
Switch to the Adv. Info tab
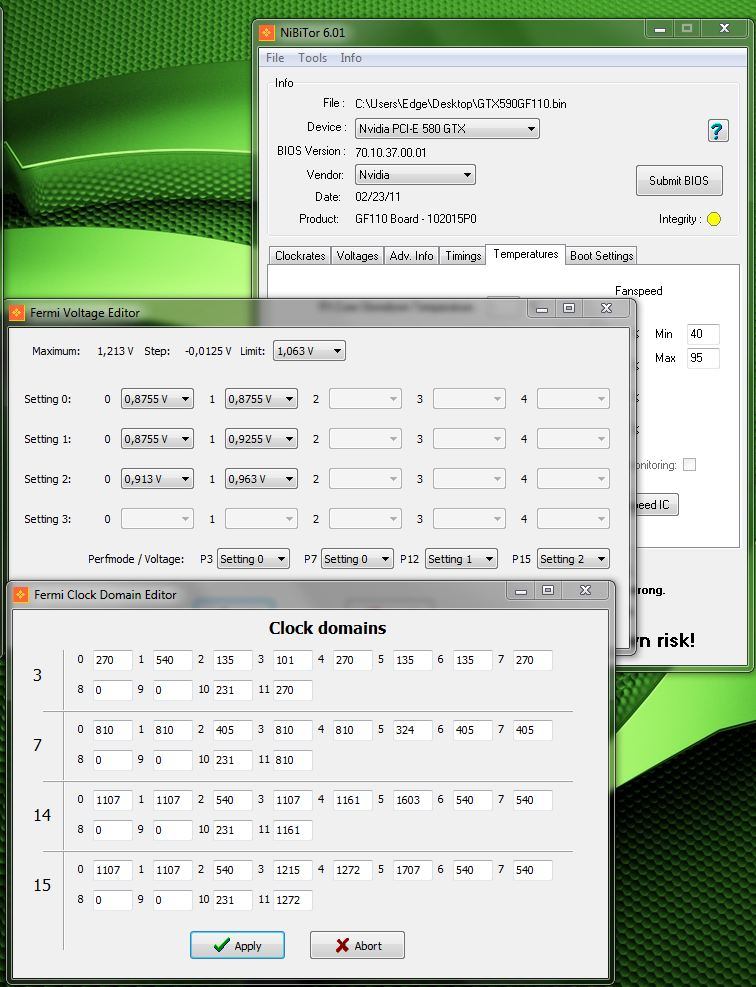click(x=411, y=256)
